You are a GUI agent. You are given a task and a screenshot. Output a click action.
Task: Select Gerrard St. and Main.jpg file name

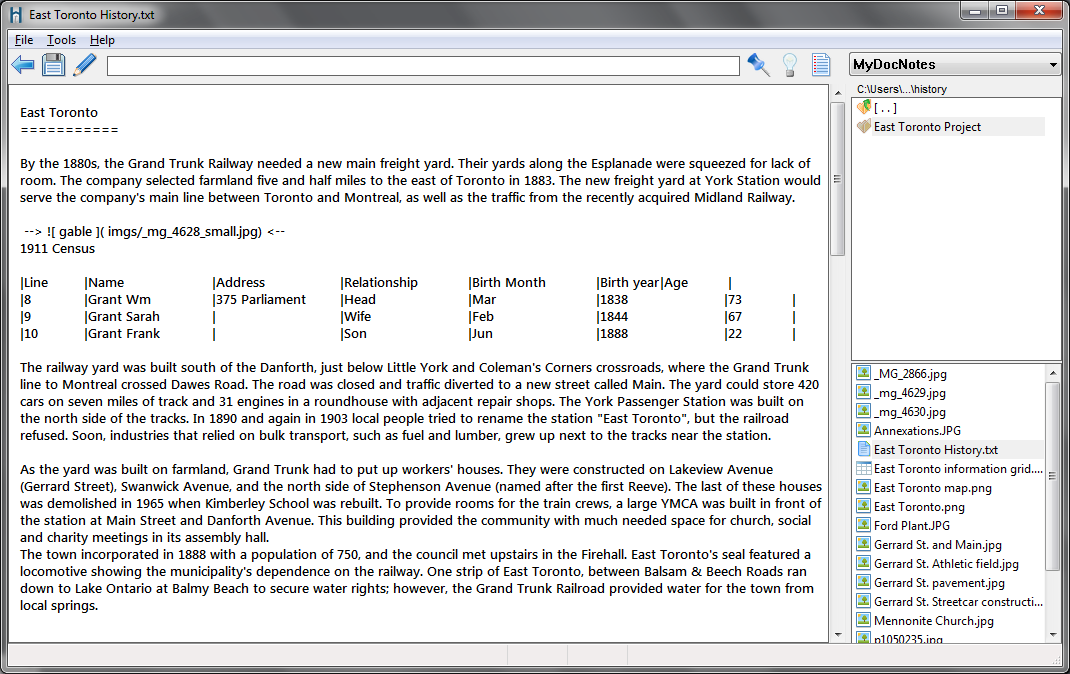click(938, 544)
